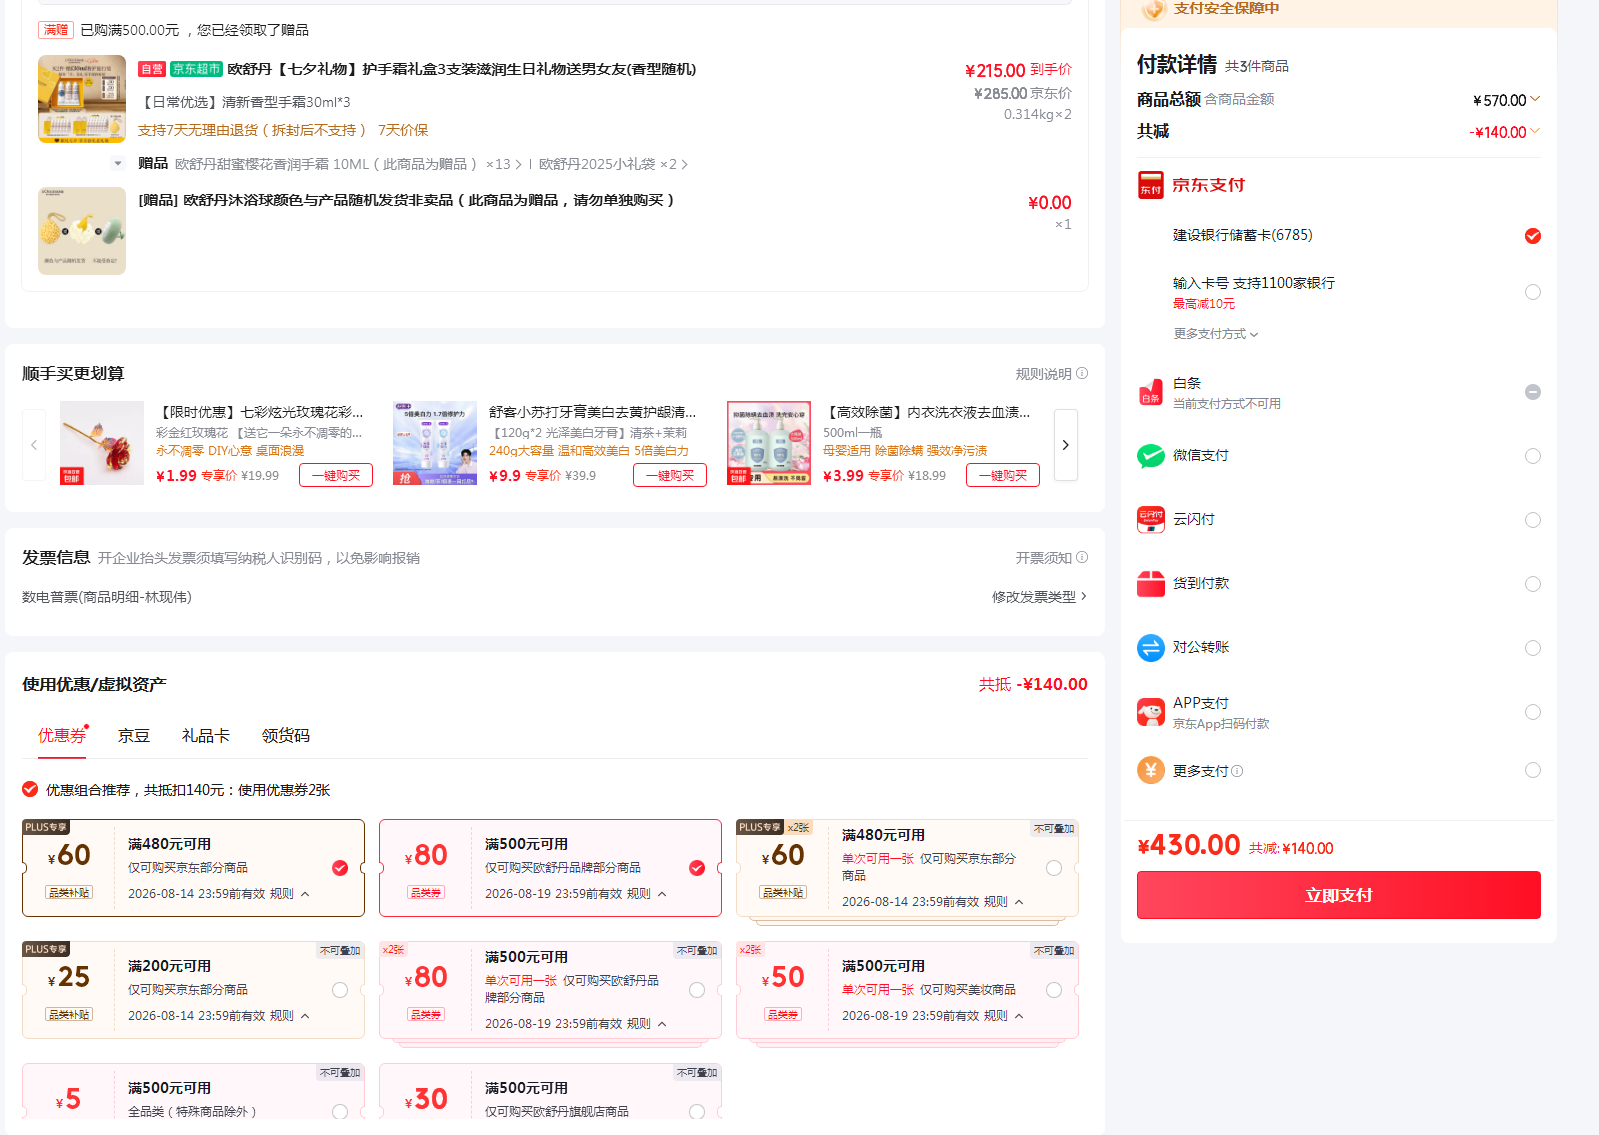This screenshot has width=1599, height=1135.
Task: Click the info icon beside 规则说明
Action: tap(1082, 373)
